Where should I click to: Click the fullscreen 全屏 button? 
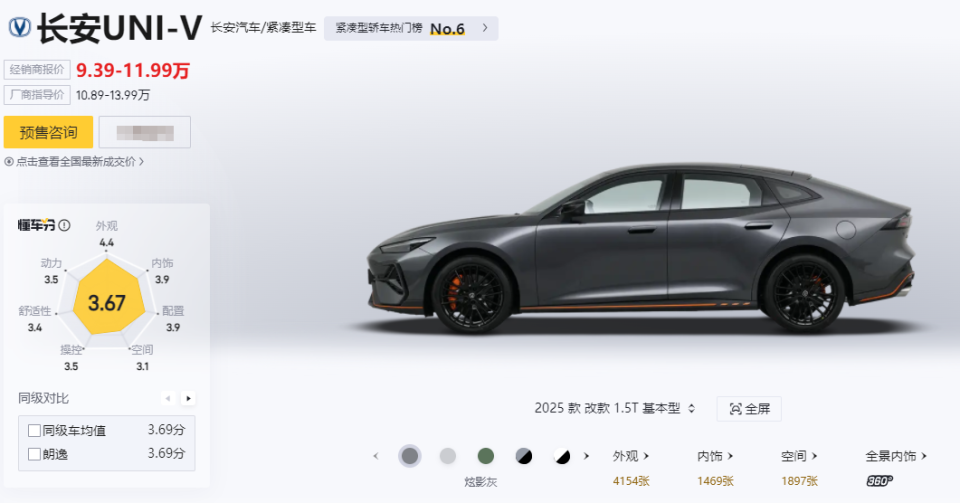point(749,409)
